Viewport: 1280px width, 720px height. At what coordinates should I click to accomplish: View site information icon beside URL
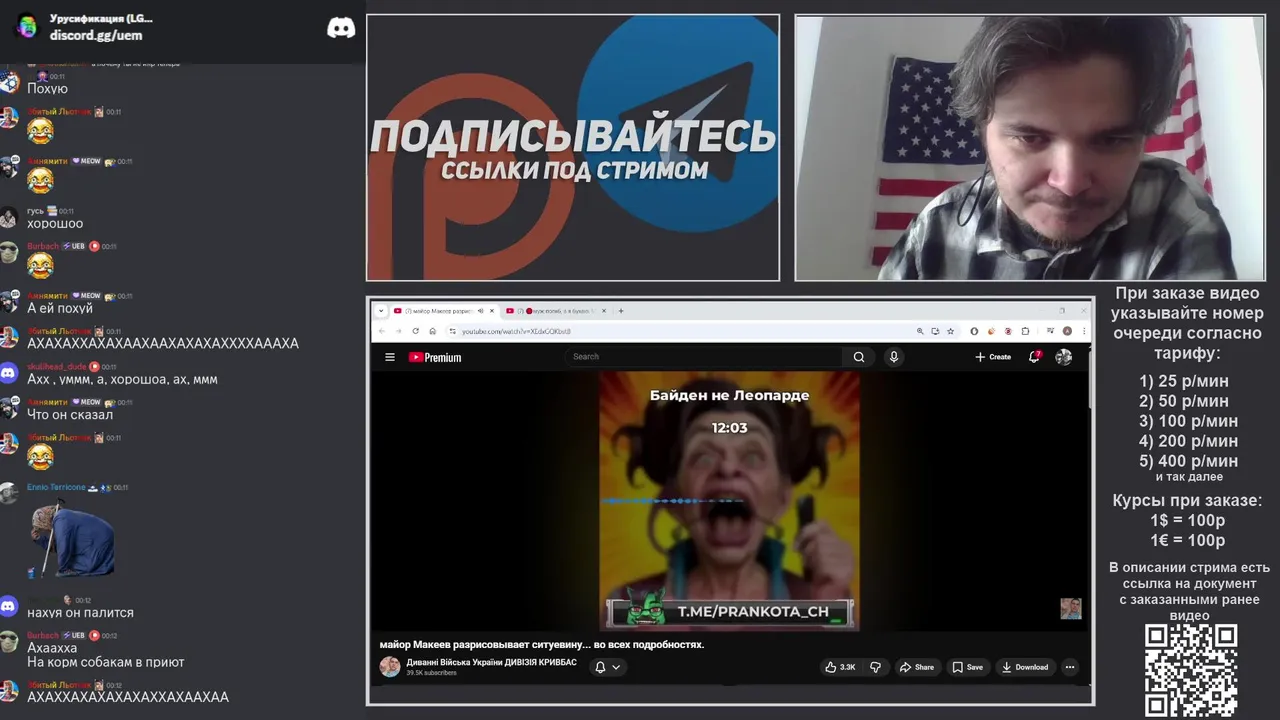point(452,331)
